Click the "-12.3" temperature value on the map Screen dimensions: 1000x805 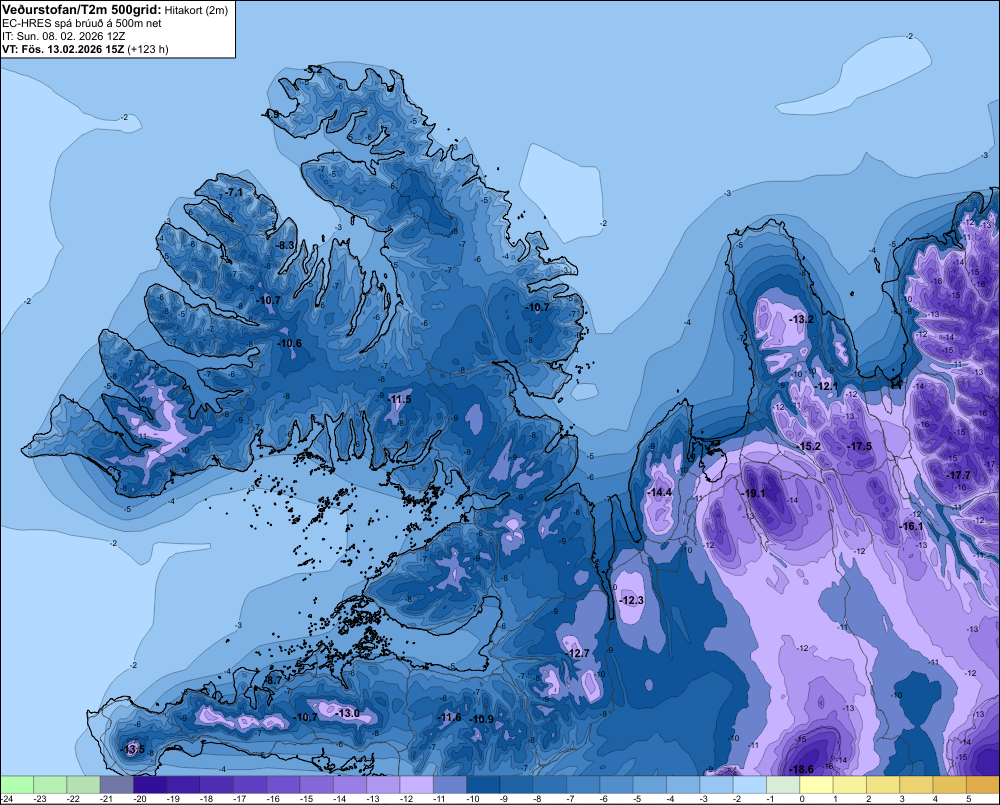[632, 600]
